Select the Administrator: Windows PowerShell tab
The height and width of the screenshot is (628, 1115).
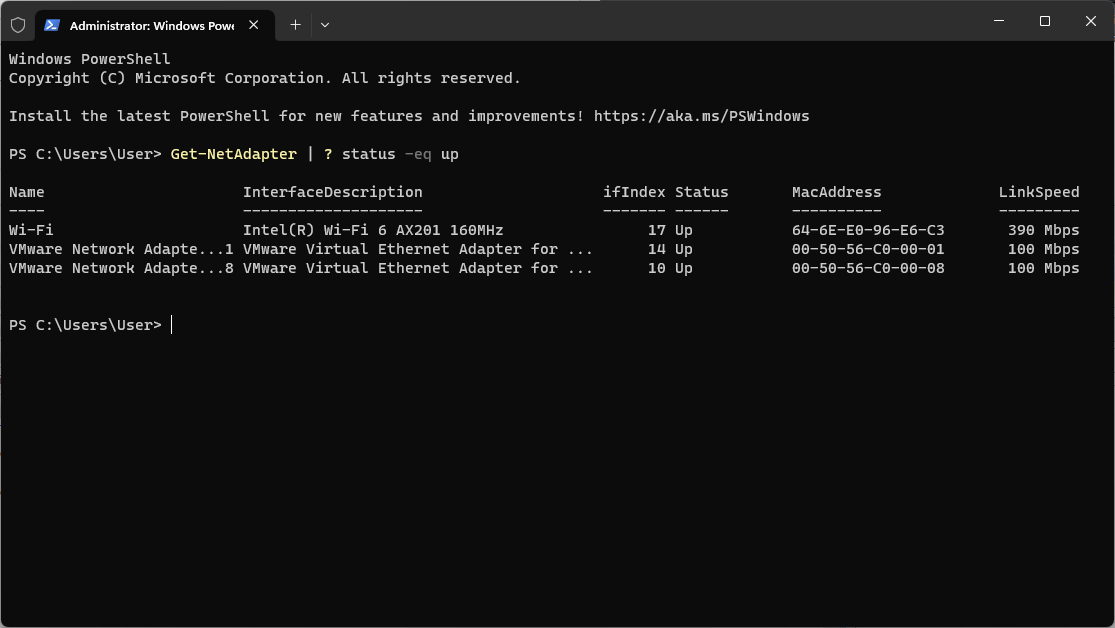150,25
